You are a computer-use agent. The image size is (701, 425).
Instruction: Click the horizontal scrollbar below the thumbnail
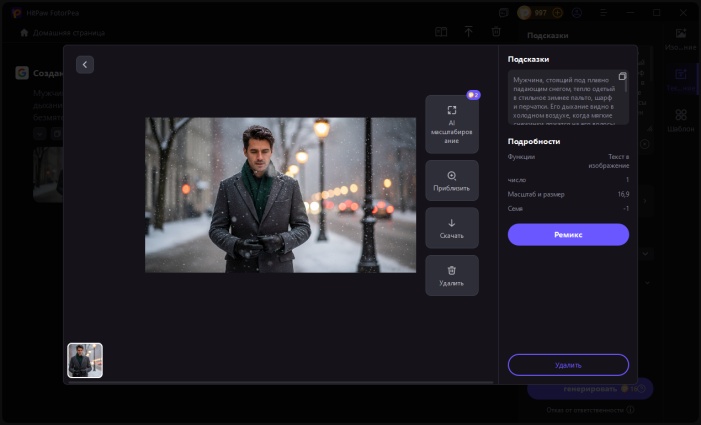click(280, 383)
